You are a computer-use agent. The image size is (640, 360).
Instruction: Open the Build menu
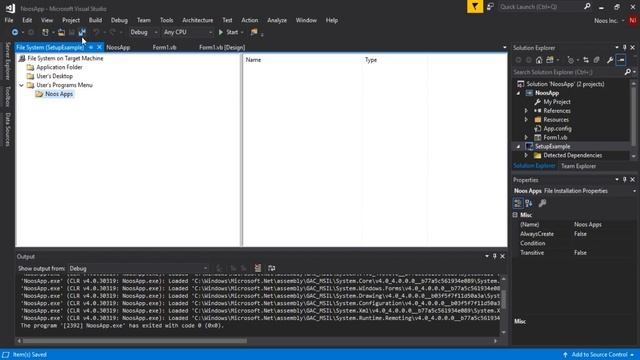coord(95,20)
